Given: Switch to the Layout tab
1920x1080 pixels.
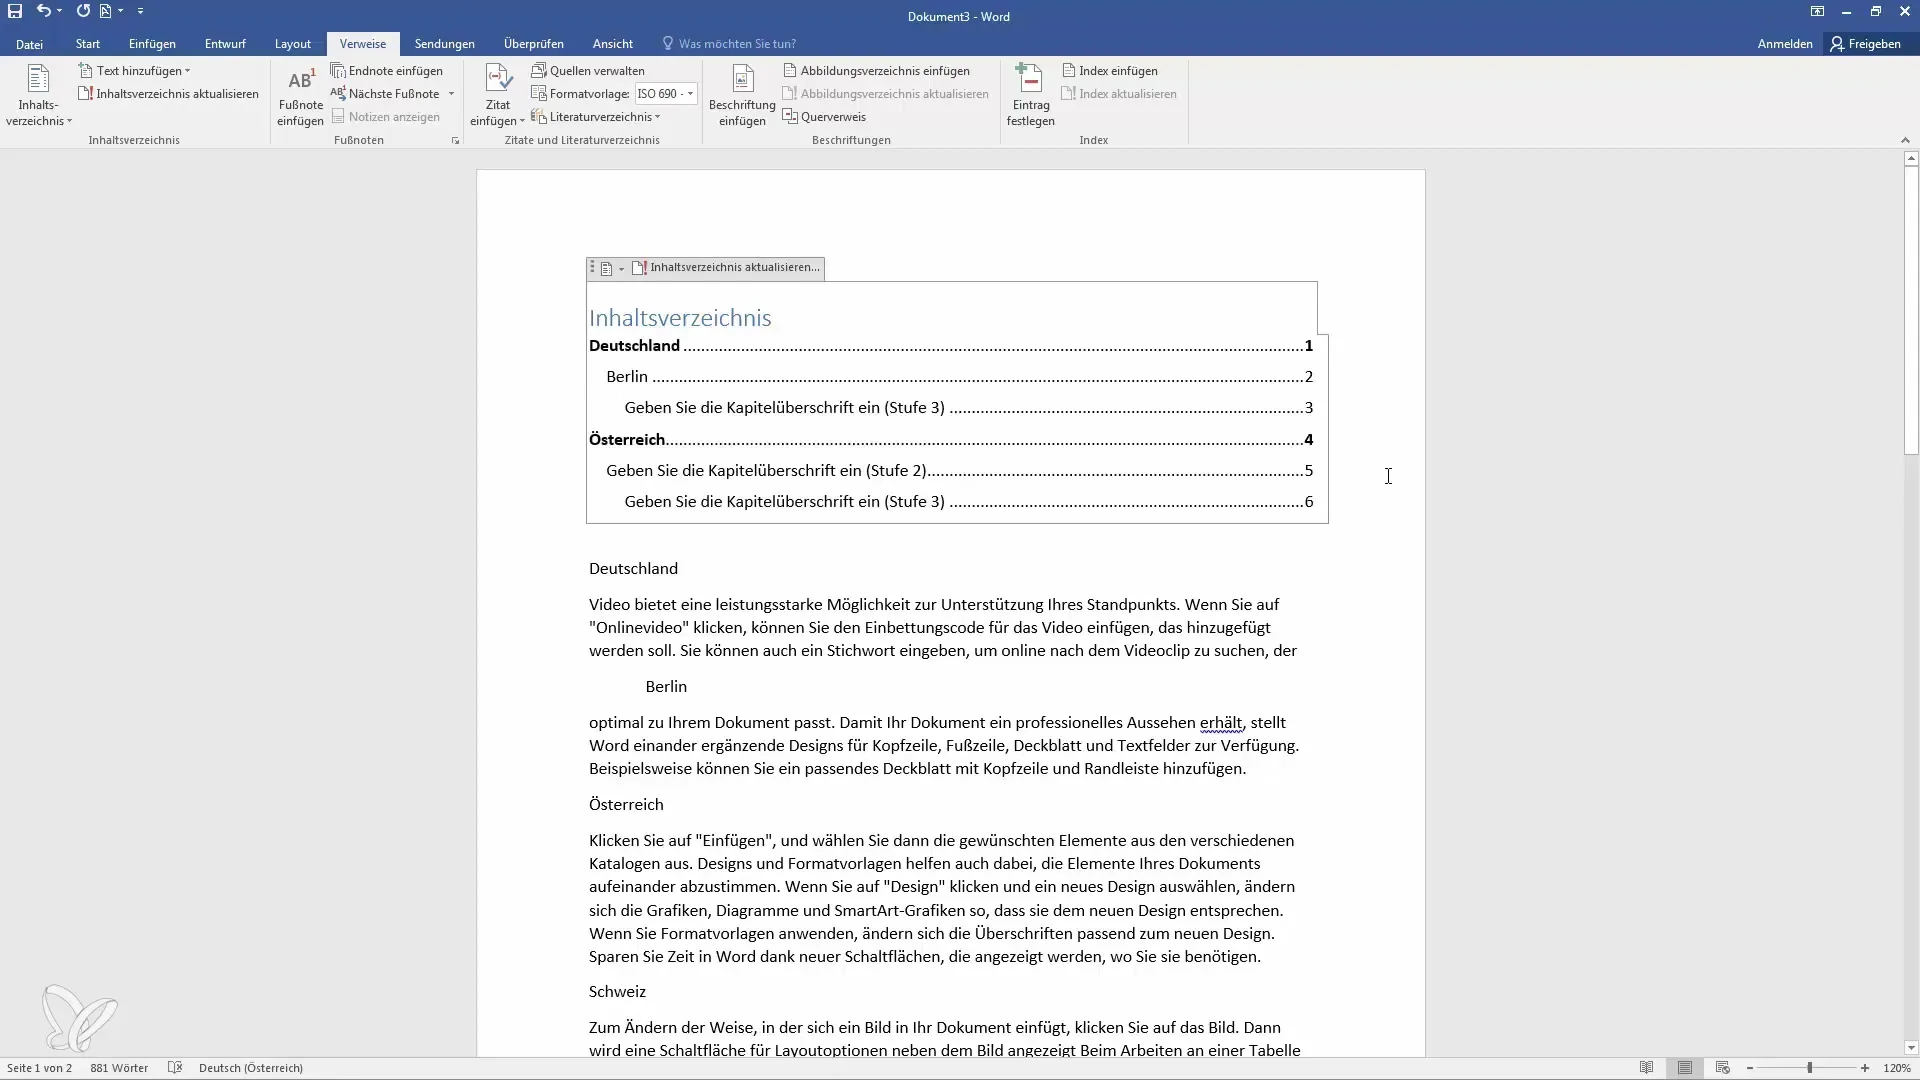Looking at the screenshot, I should [x=293, y=44].
